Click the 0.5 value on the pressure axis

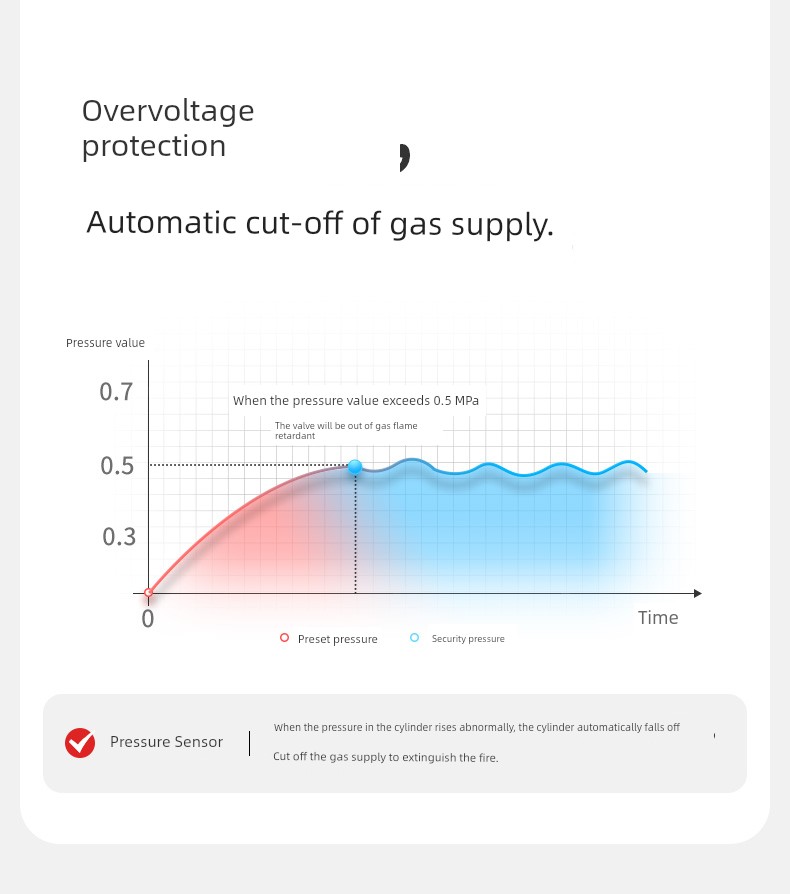[x=117, y=466]
